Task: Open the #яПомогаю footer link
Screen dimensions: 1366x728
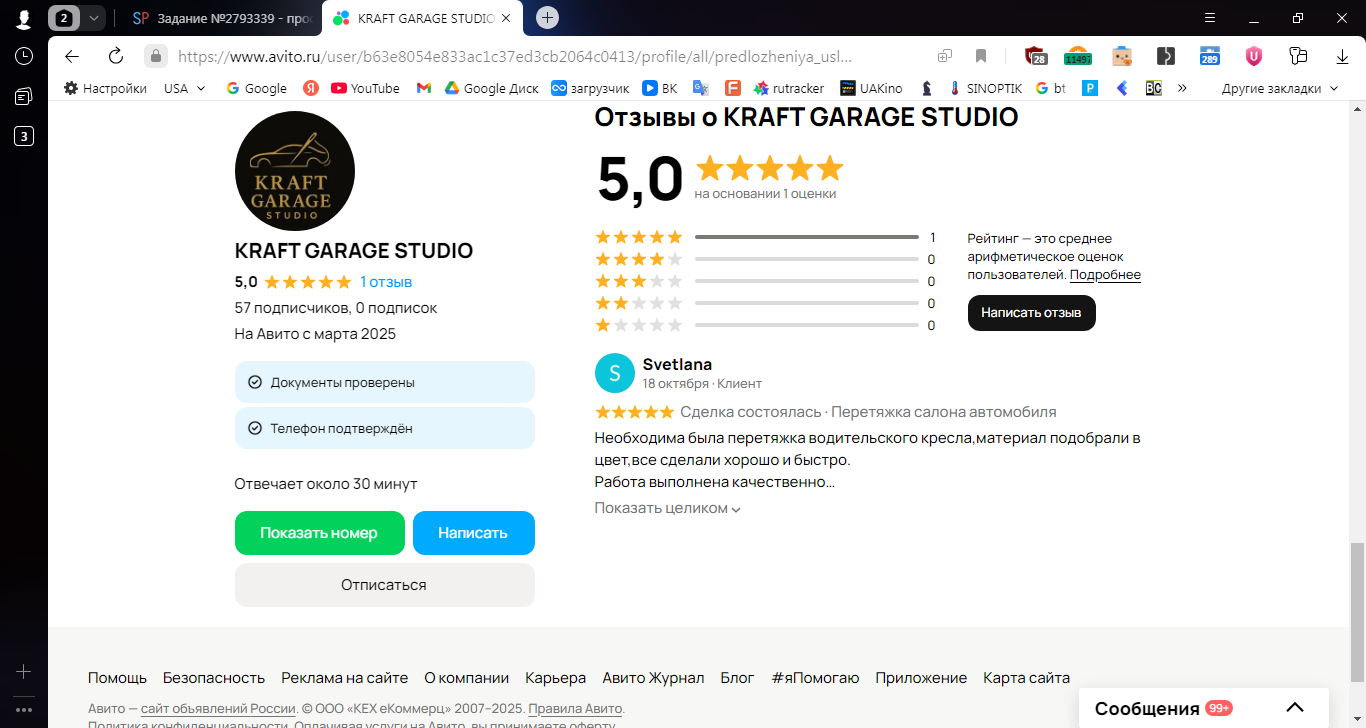Action: click(x=815, y=678)
